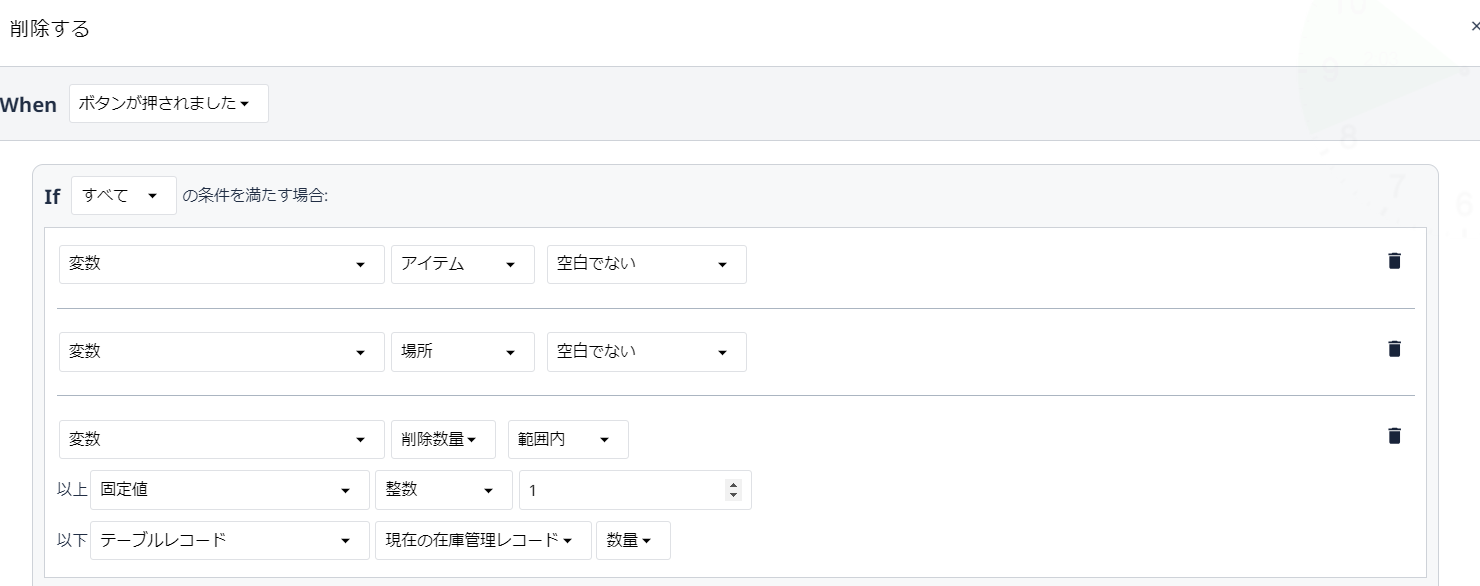Viewport: 1480px width, 586px height.
Task: Delete the 削除数量 condition row via trash icon
Action: point(1394,436)
